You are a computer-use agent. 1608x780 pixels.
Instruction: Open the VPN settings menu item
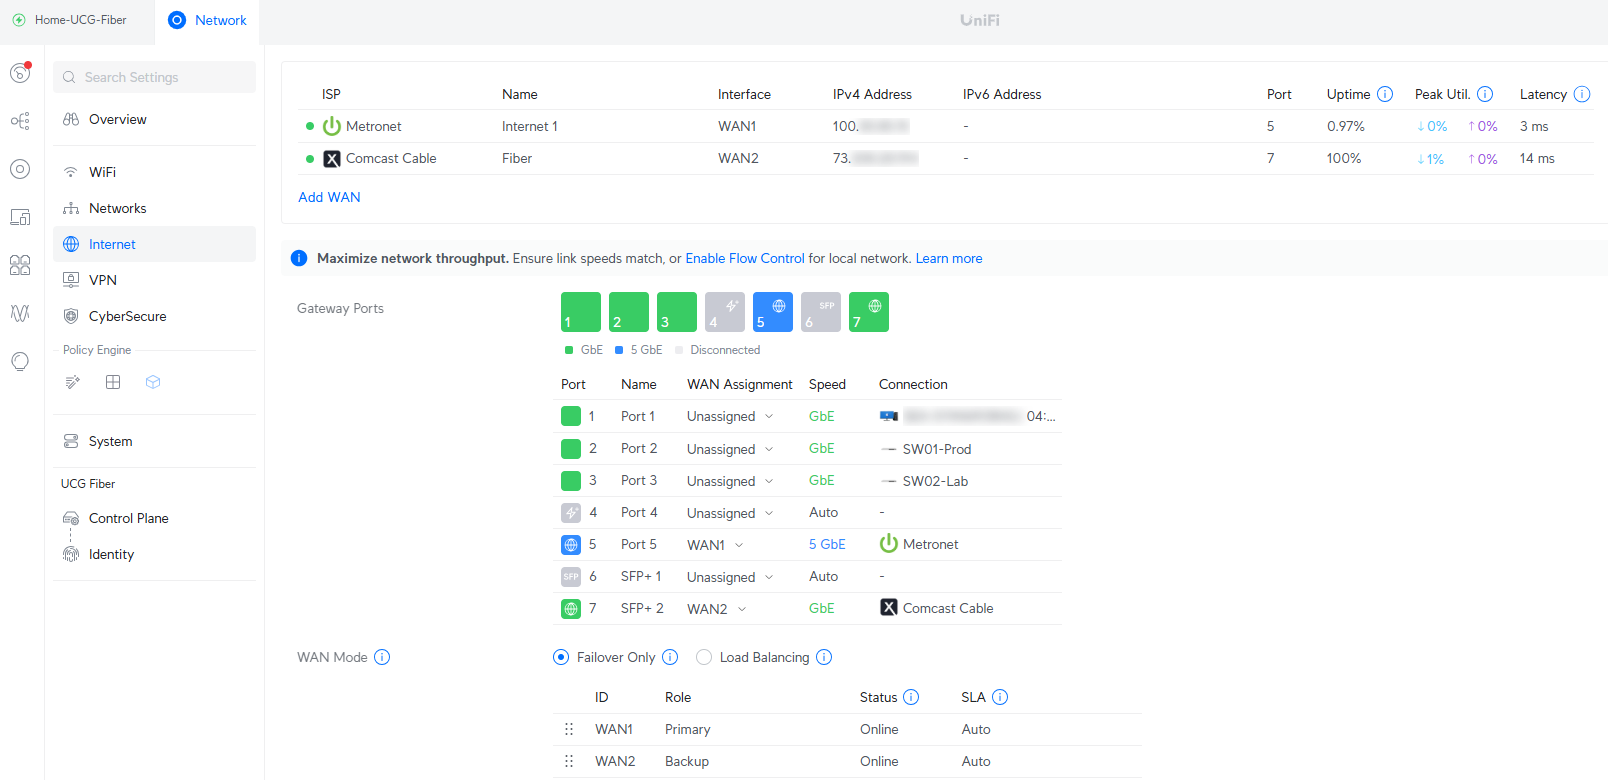click(103, 280)
